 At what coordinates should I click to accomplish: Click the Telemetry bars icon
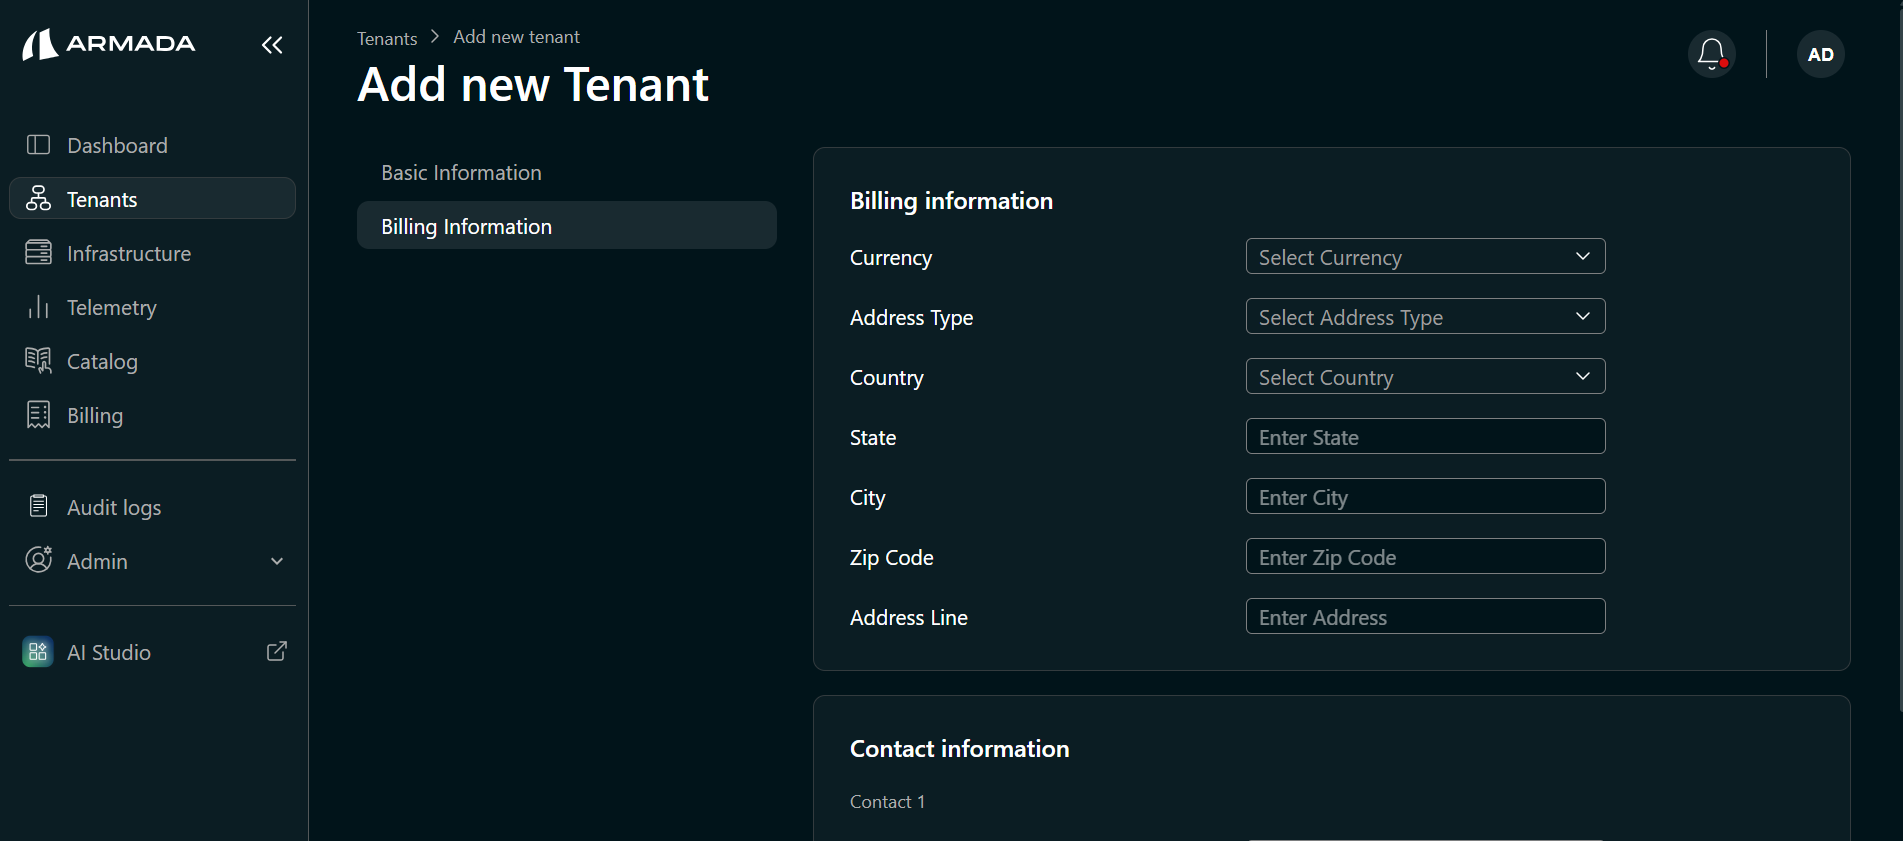[x=38, y=307]
